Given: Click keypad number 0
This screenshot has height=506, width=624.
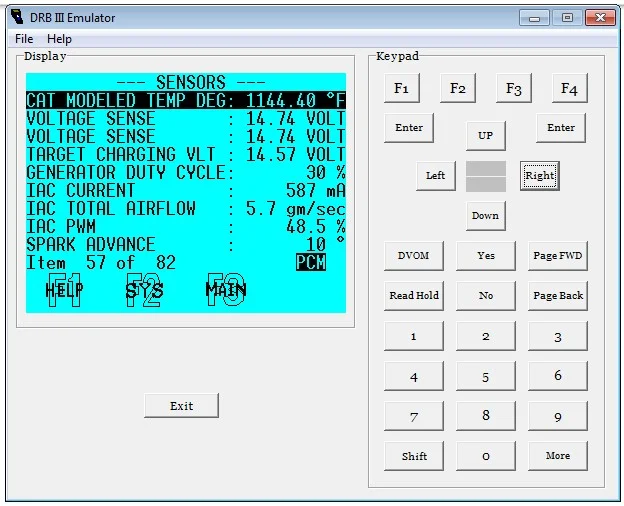Looking at the screenshot, I should click(x=486, y=456).
